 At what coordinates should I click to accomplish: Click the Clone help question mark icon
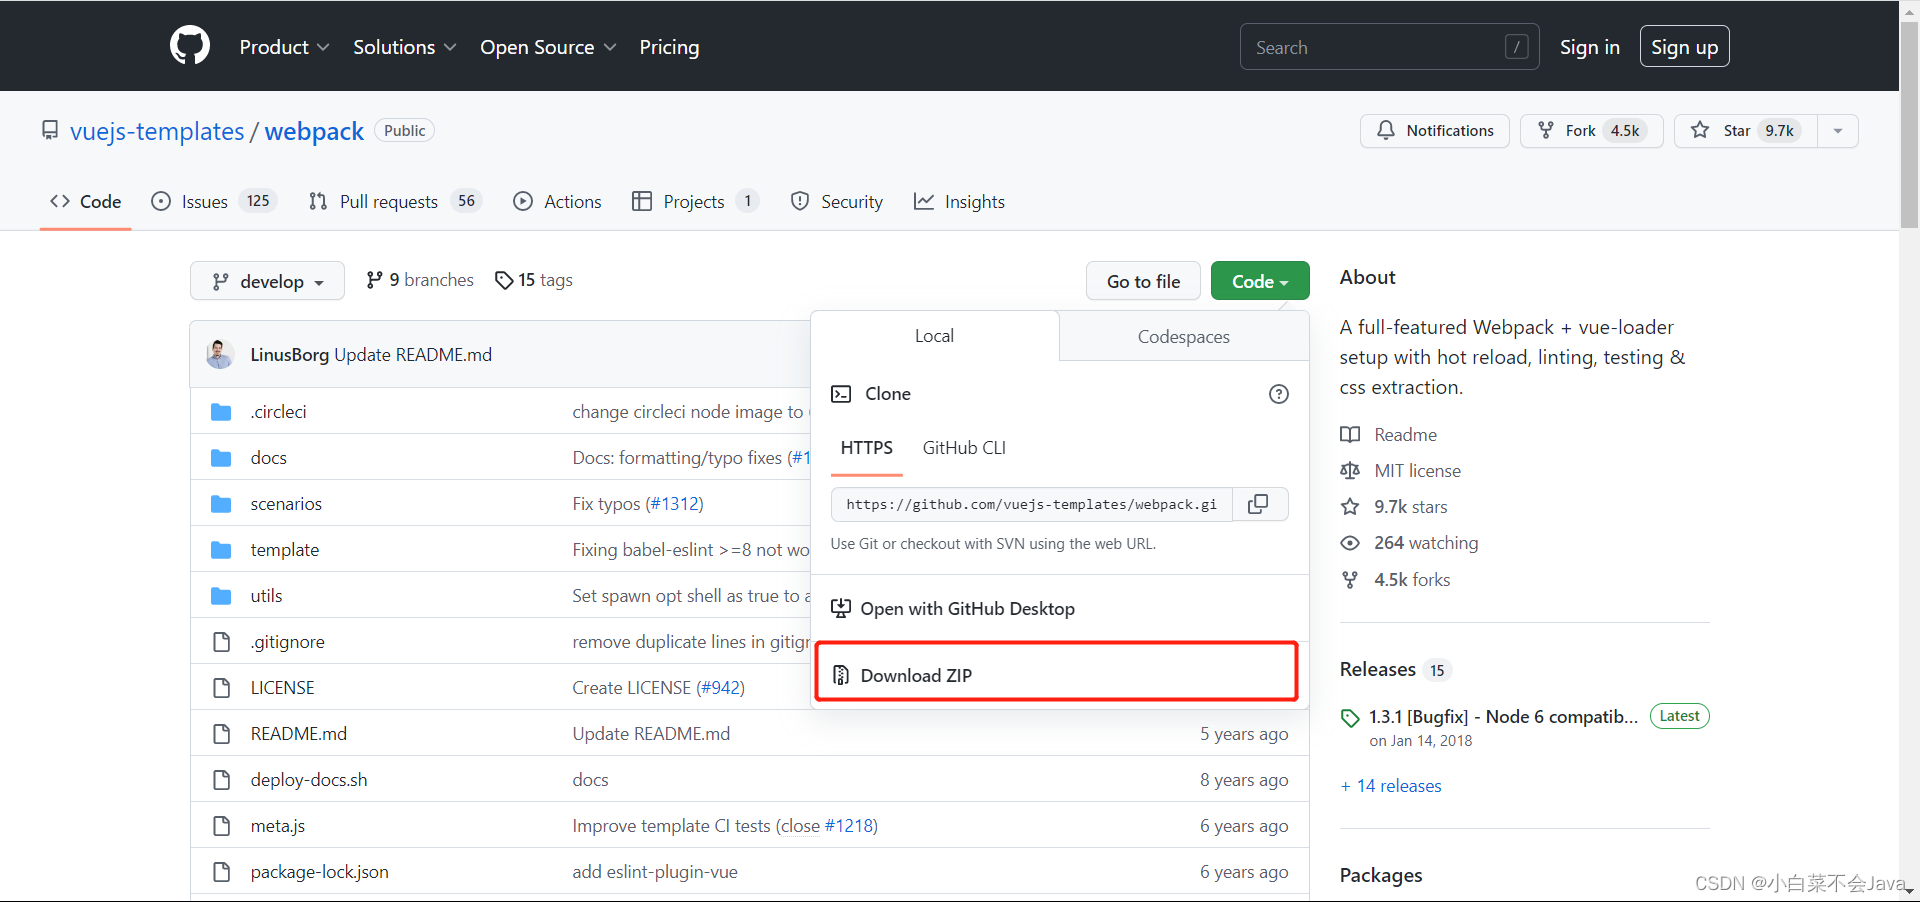click(1278, 394)
